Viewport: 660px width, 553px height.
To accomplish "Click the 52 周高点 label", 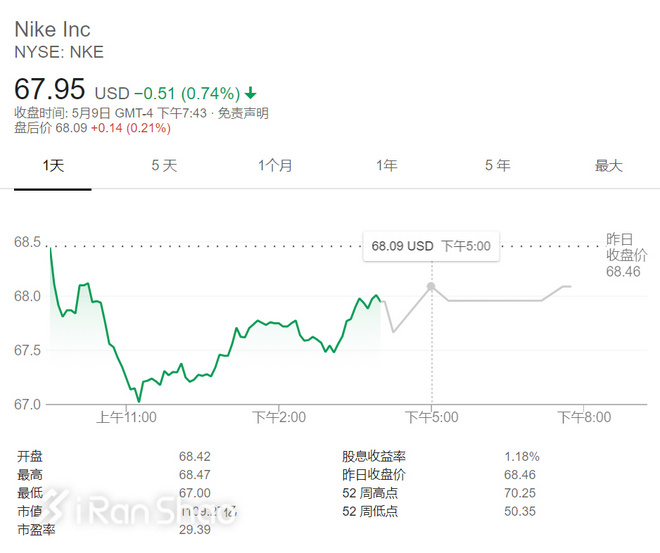I will coord(370,493).
